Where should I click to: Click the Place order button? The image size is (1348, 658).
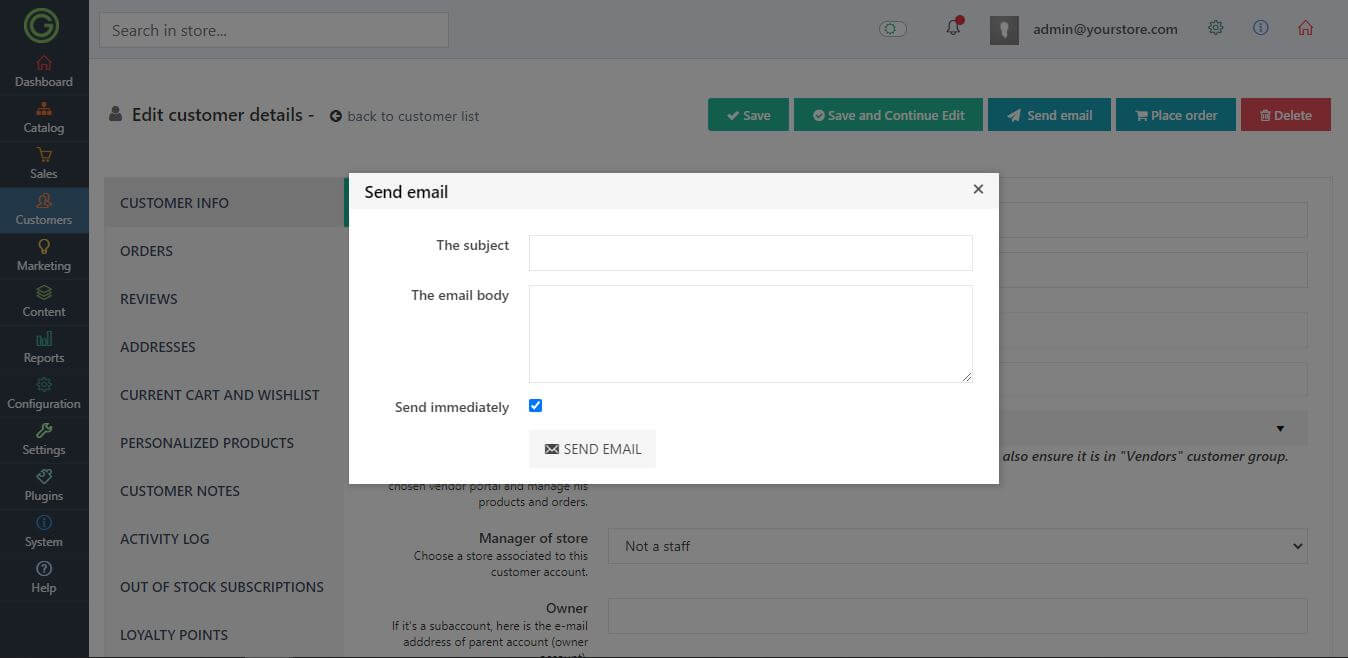[1176, 115]
